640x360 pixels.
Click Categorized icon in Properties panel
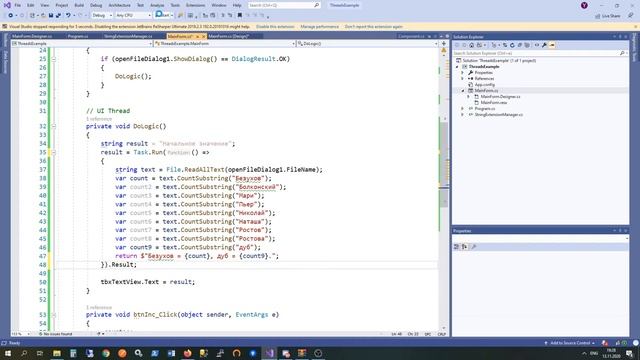456,247
